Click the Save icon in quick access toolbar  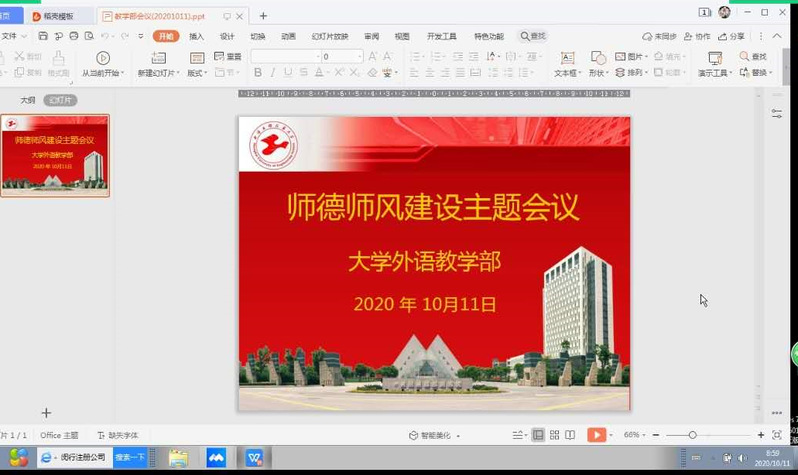(43, 36)
